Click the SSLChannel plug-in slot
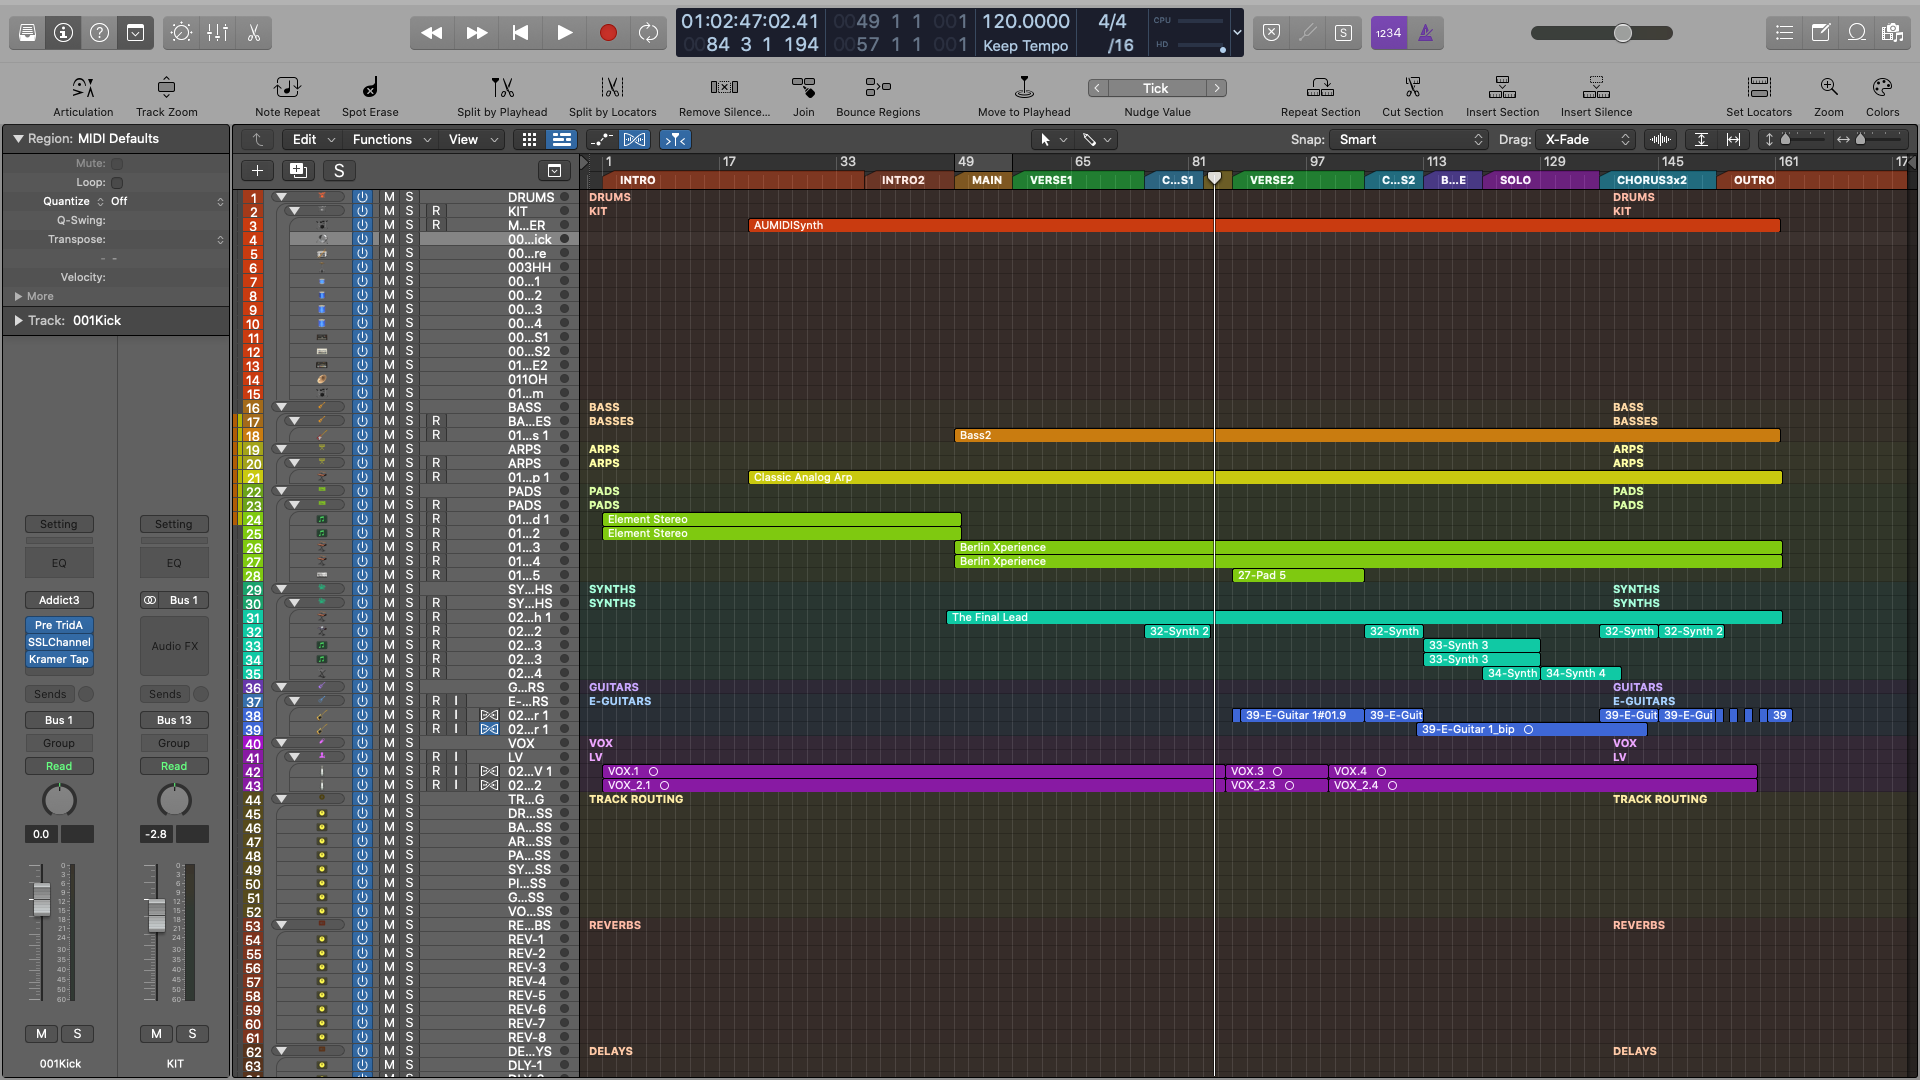Viewport: 1920px width, 1080px height. tap(59, 642)
